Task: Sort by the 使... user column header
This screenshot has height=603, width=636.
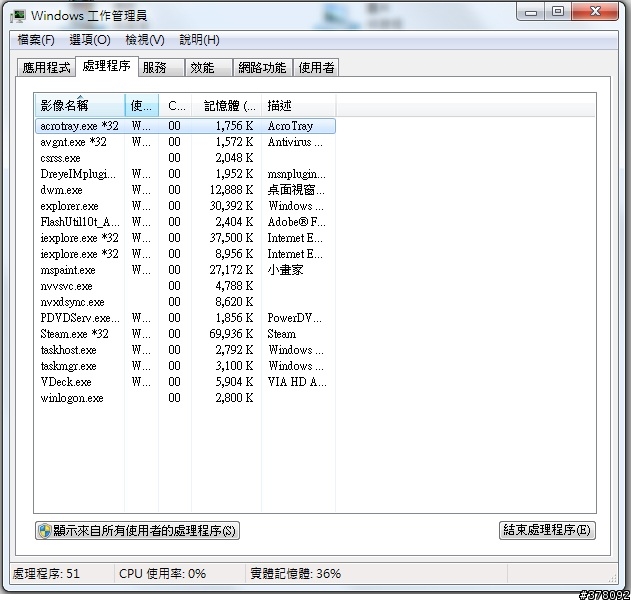Action: coord(142,105)
